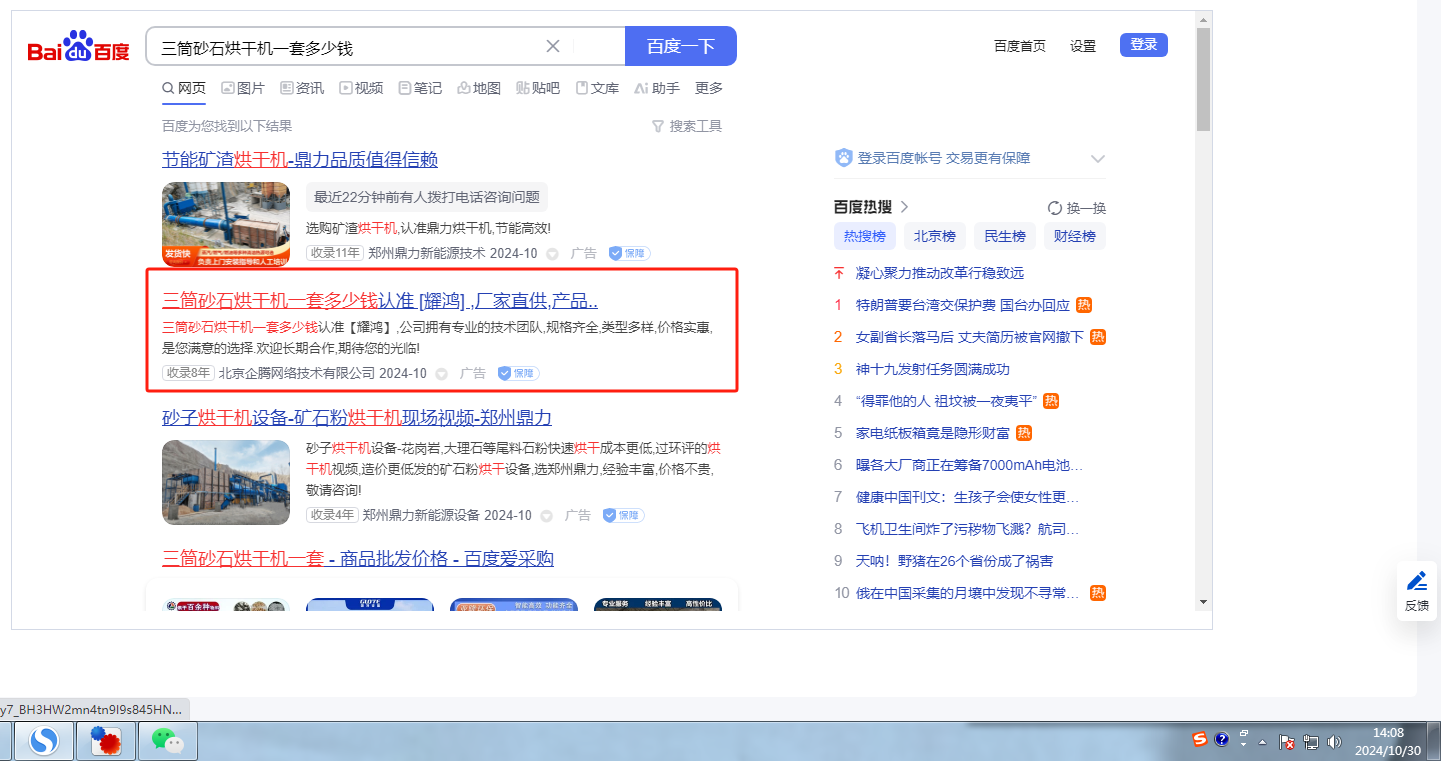The image size is (1441, 761).
Task: Click the 换一换 refresh icon in 百度热搜
Action: 1054,208
